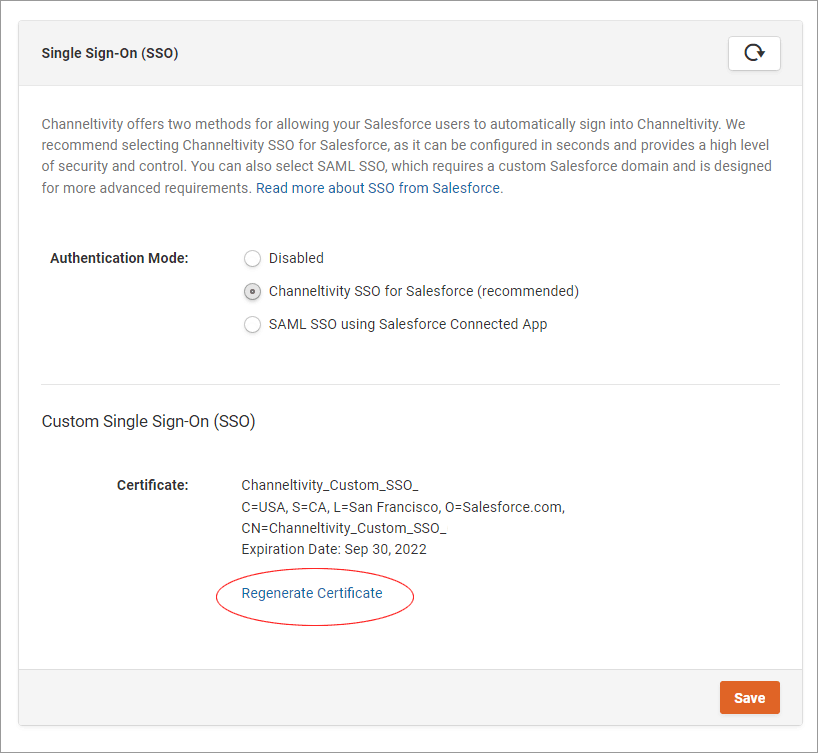
Task: Click the Regenerate Certificate link
Action: pyautogui.click(x=311, y=593)
